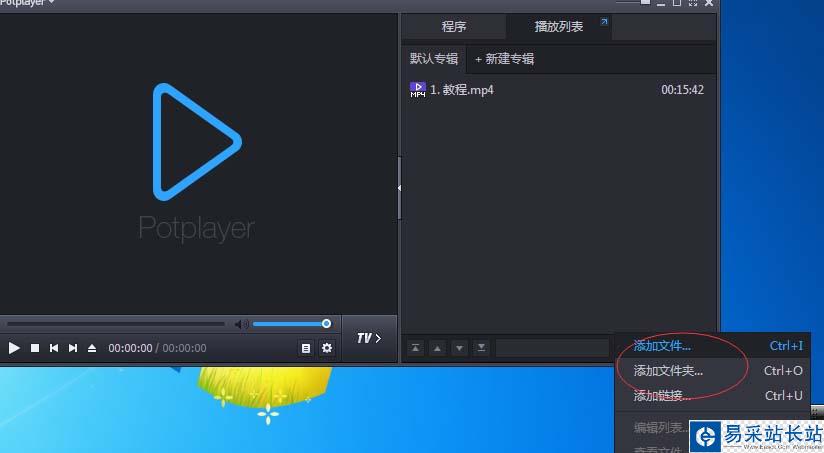Toggle the playlist panel icon
This screenshot has width=824, height=453.
(306, 348)
